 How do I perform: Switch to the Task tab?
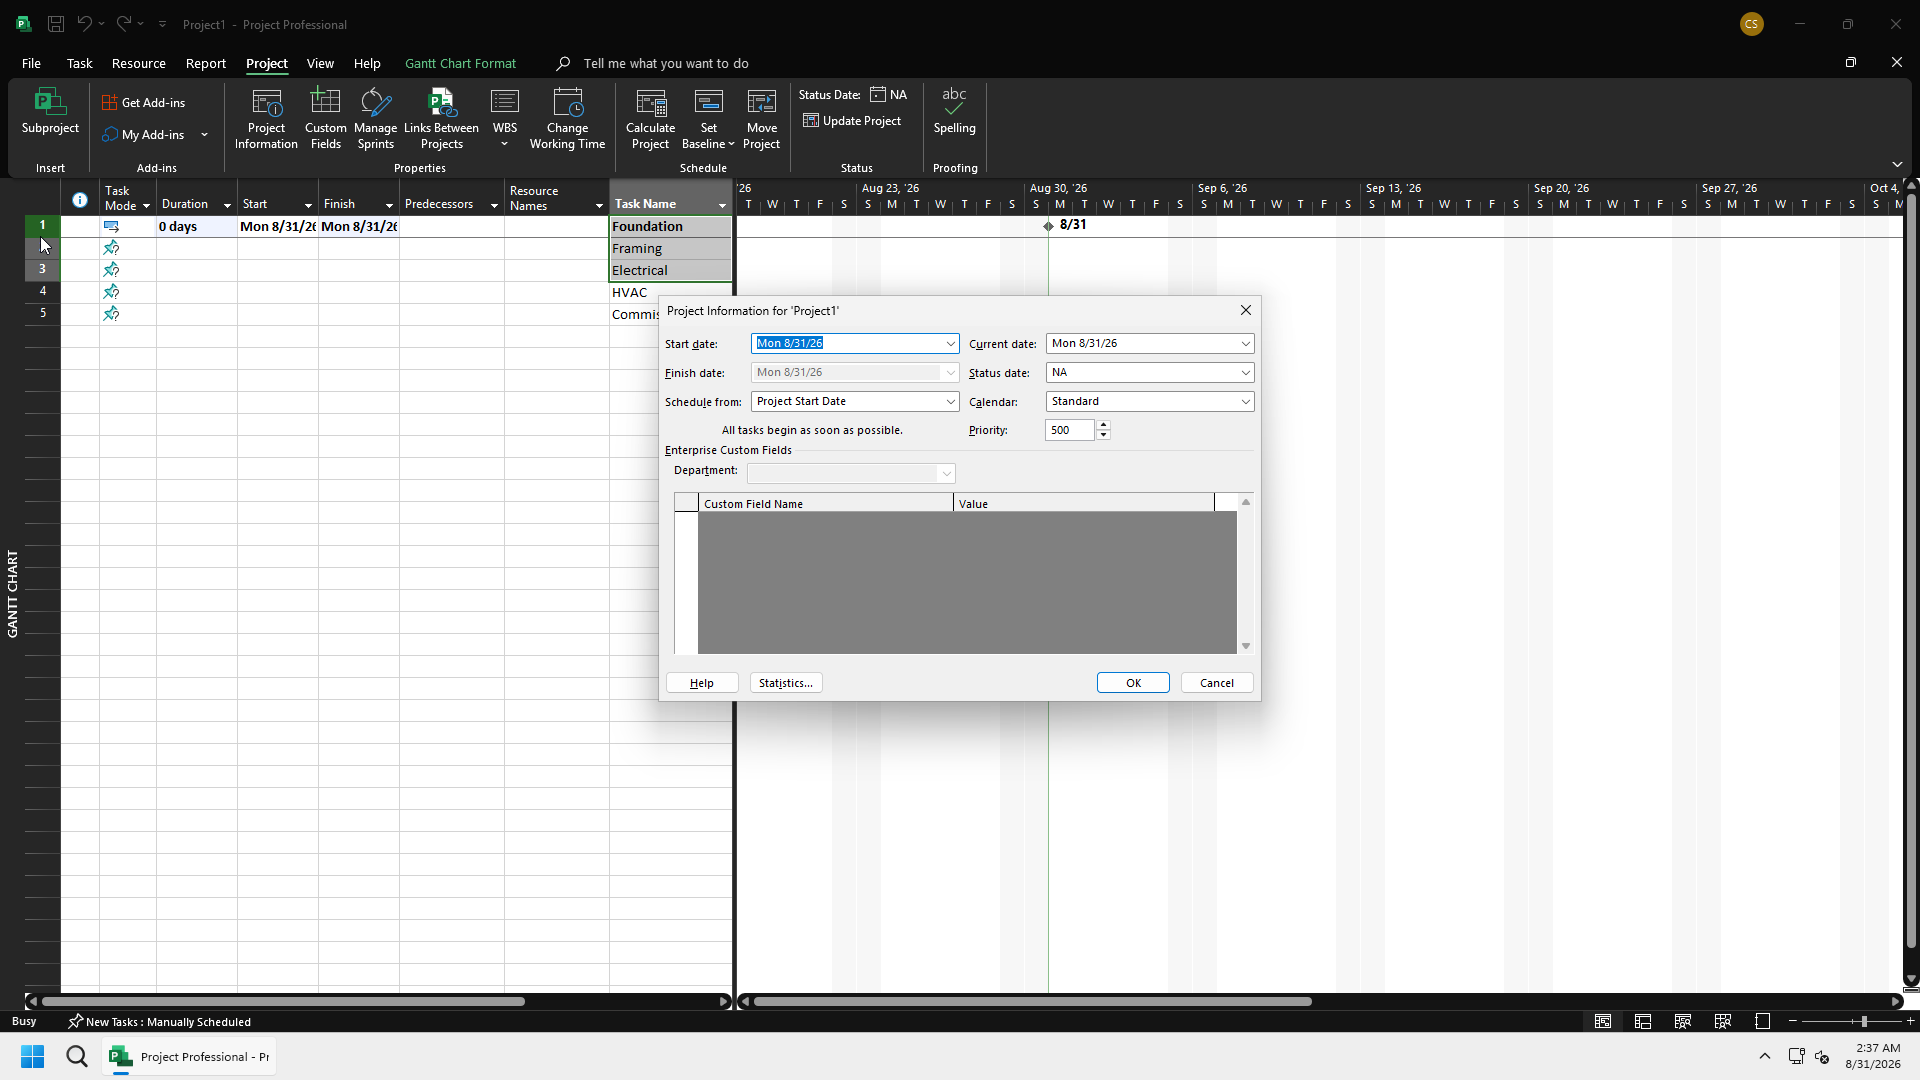[x=79, y=63]
